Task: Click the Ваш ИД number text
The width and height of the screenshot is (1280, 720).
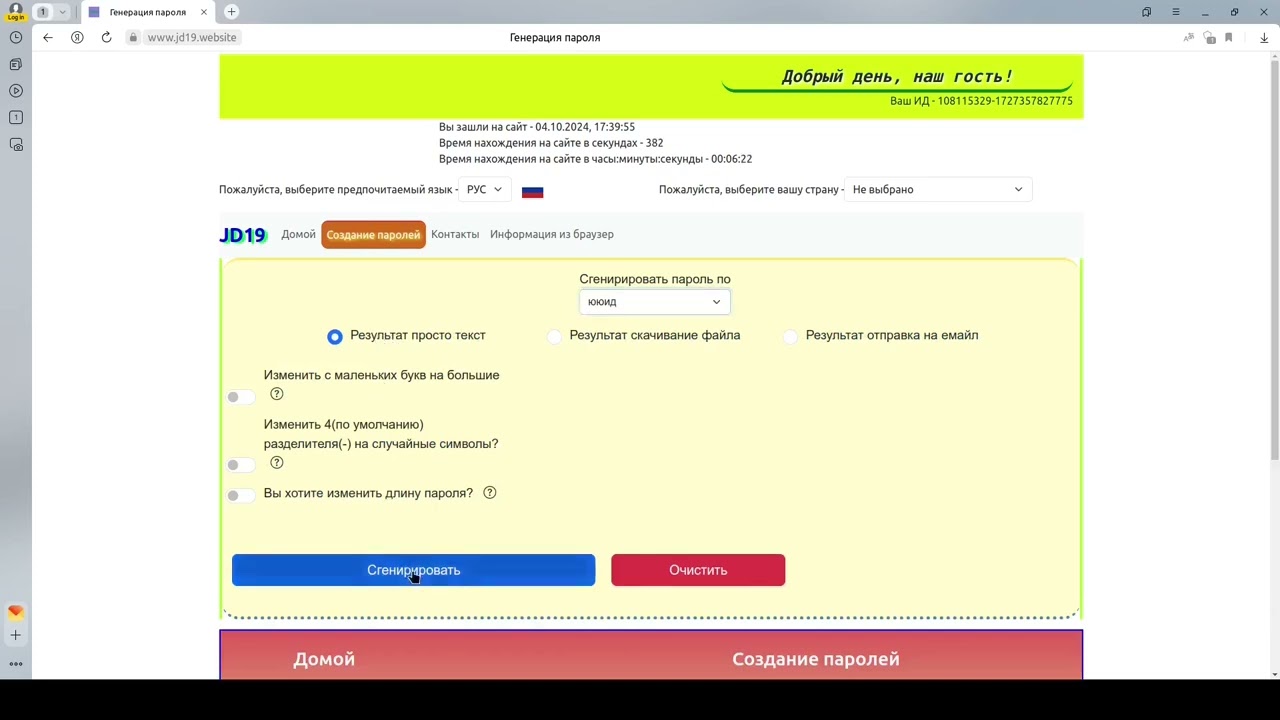Action: (981, 101)
